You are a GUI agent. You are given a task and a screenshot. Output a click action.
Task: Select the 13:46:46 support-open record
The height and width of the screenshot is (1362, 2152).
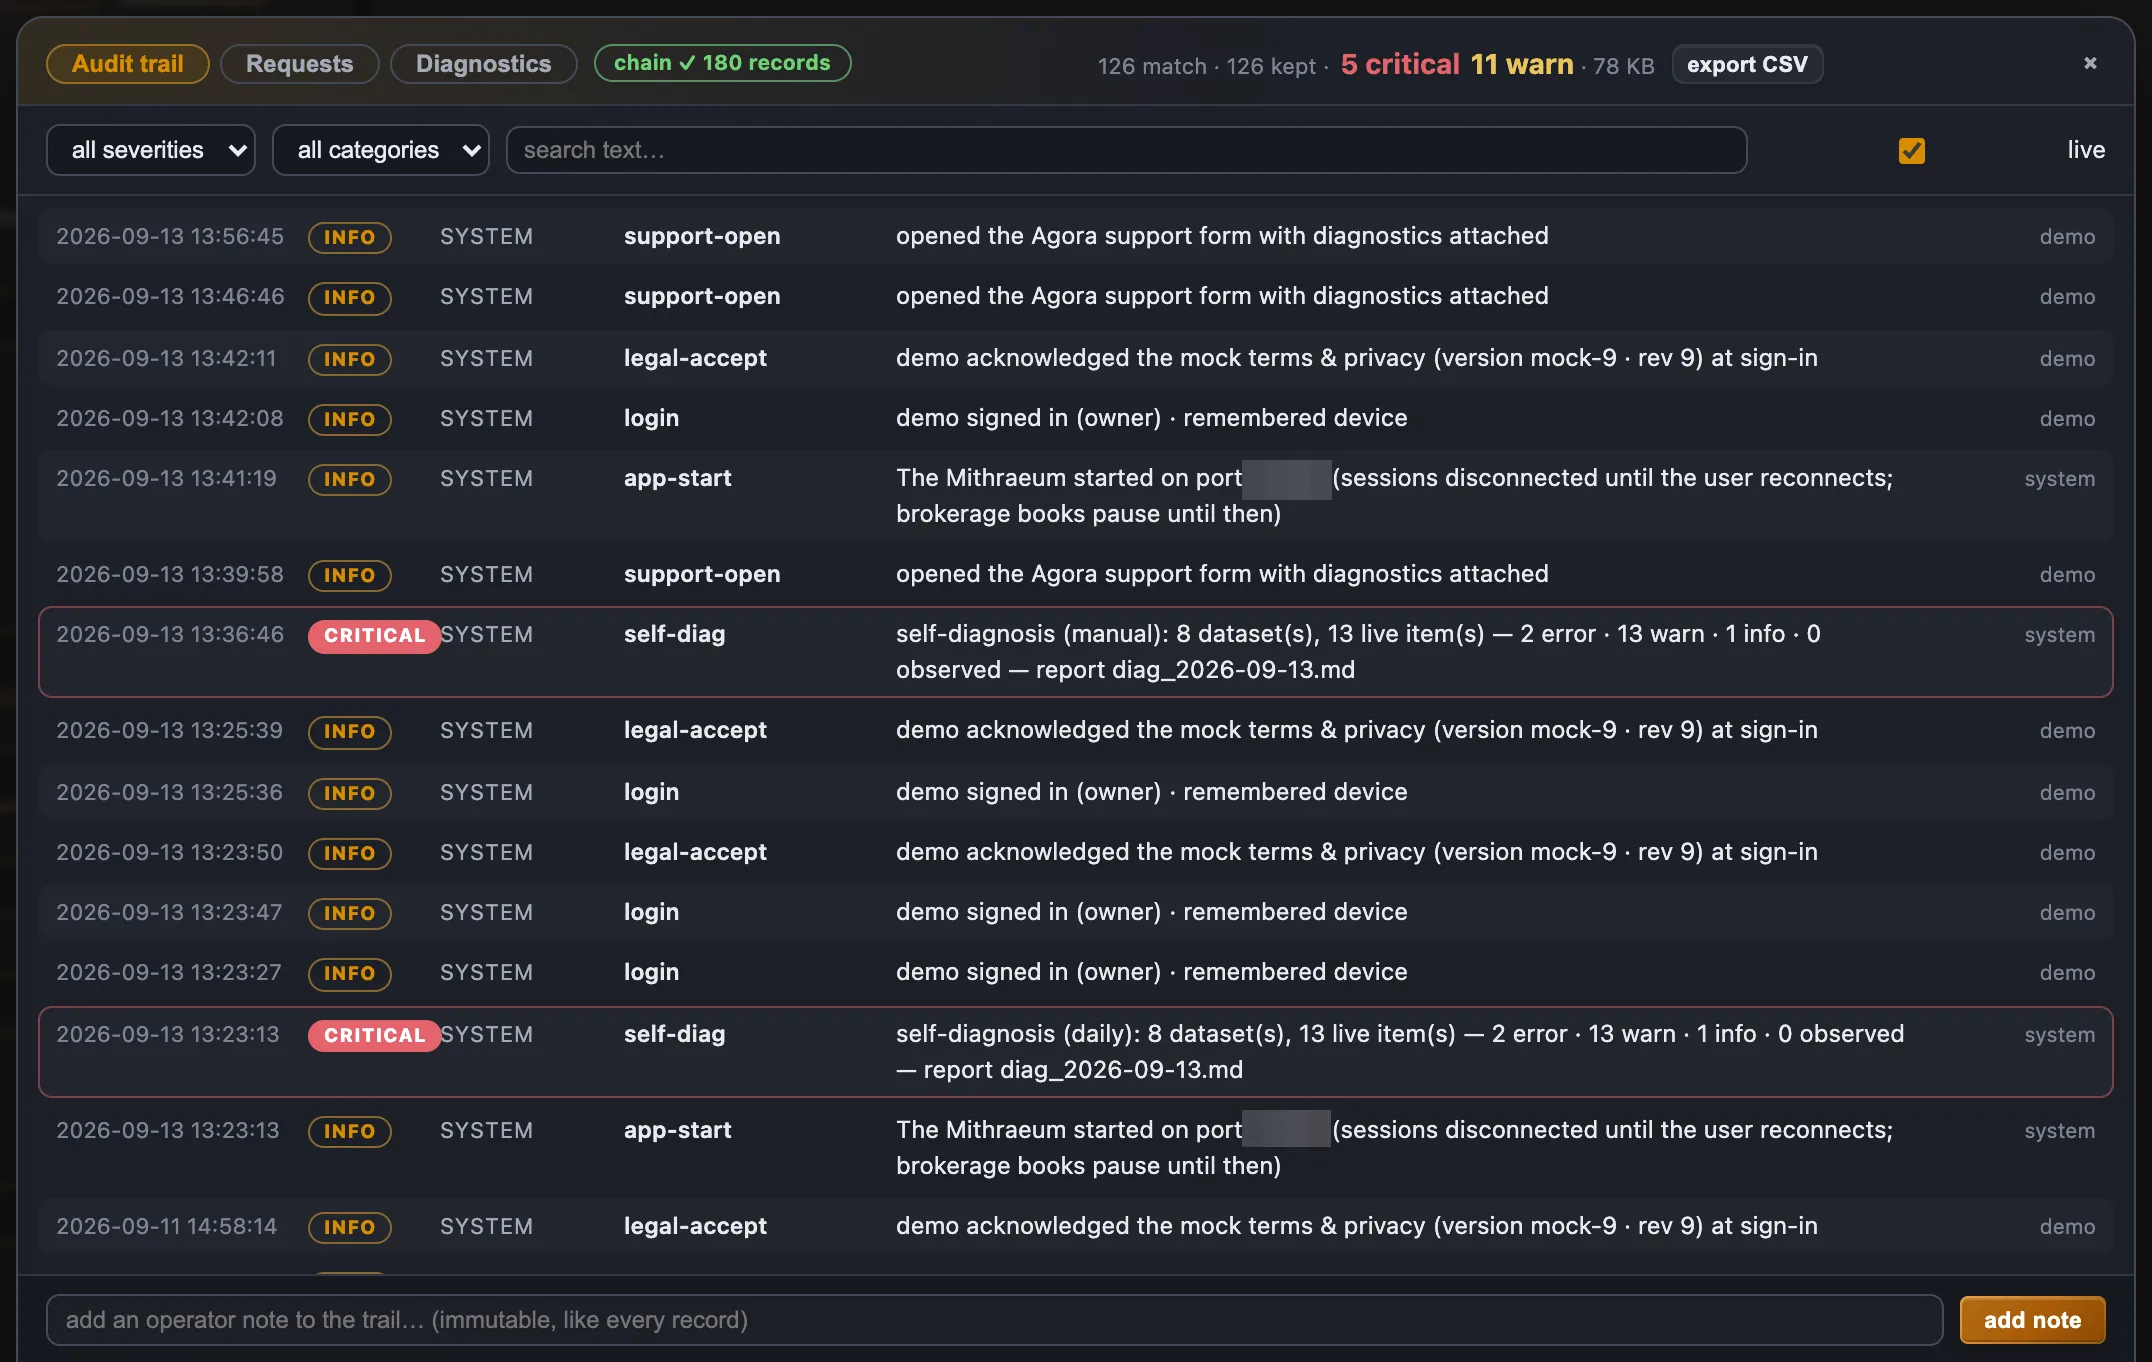[x=1075, y=297]
